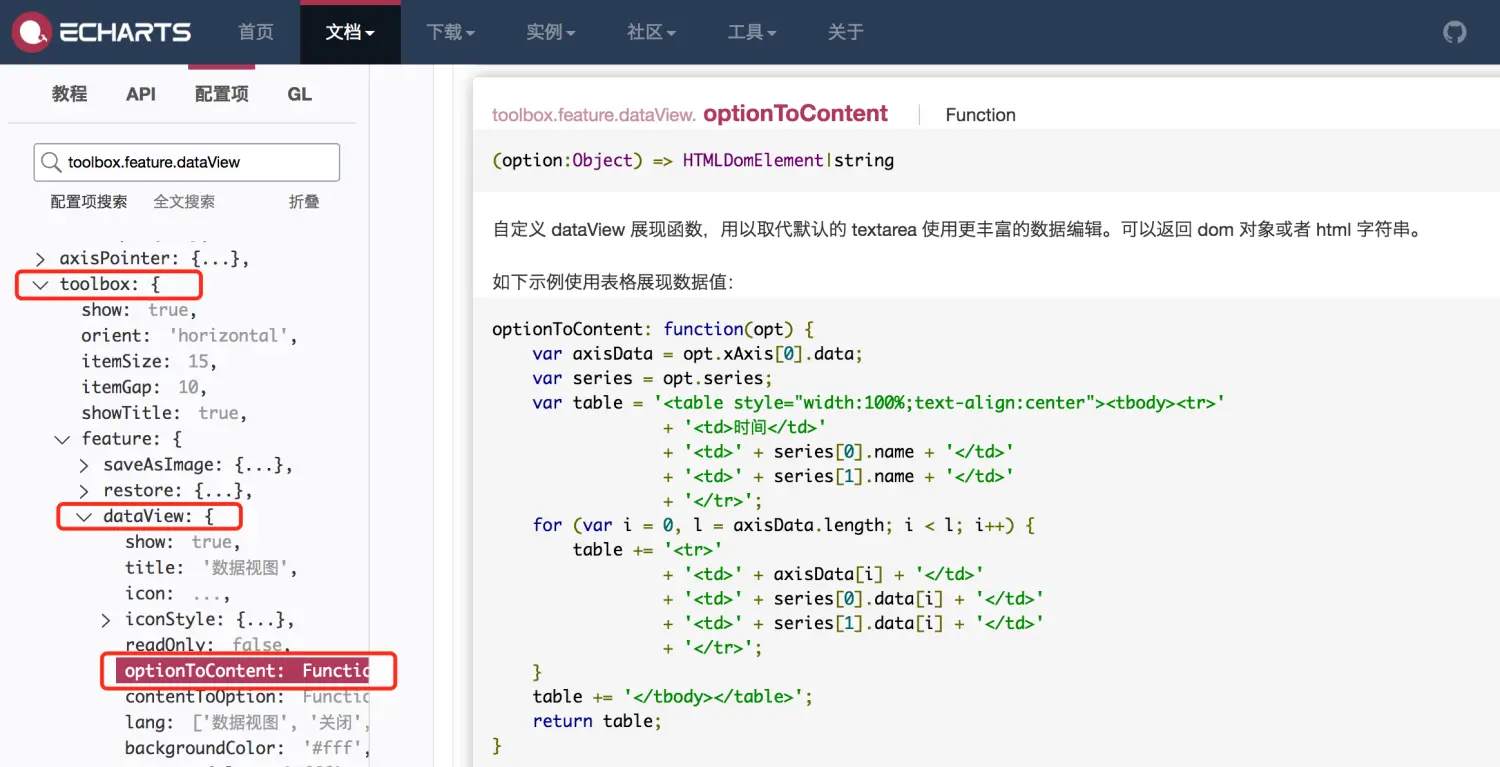The width and height of the screenshot is (1500, 767).
Task: Click the optionToContent heading text
Action: pos(795,114)
